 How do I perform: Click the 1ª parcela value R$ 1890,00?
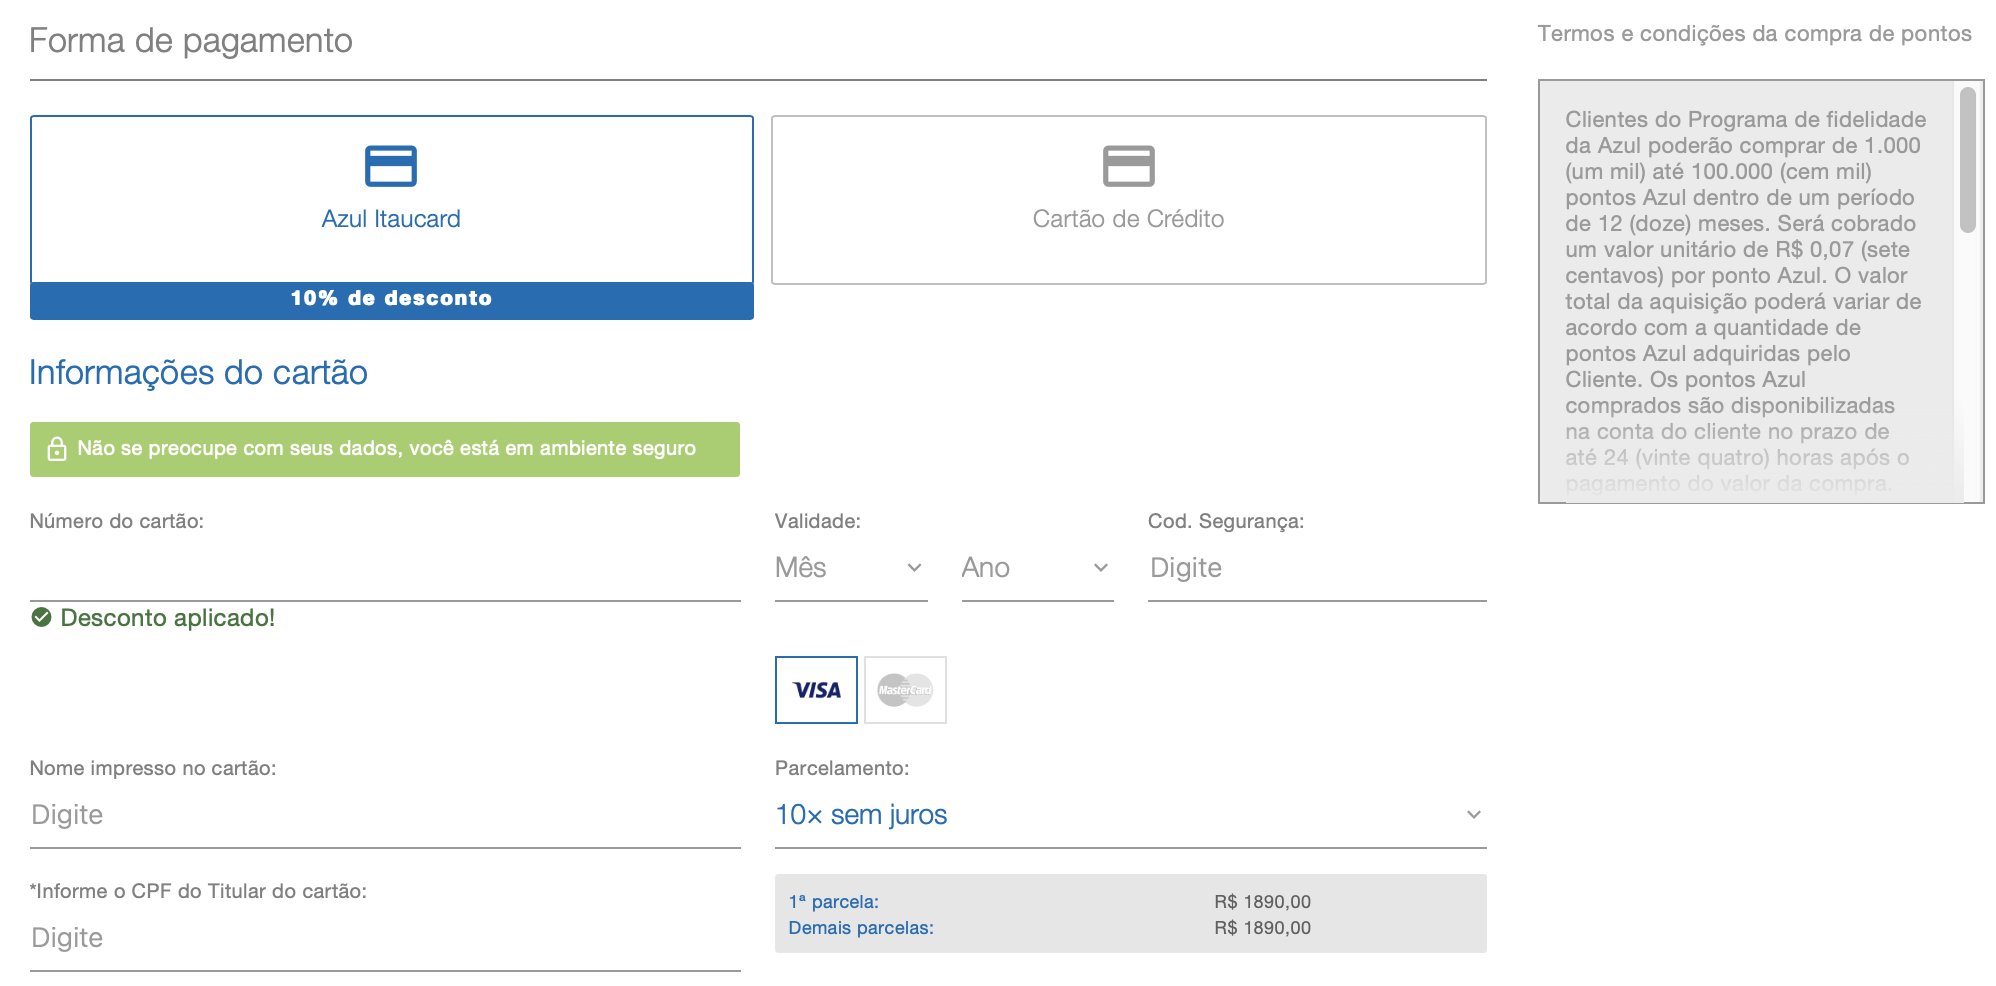pyautogui.click(x=1262, y=902)
